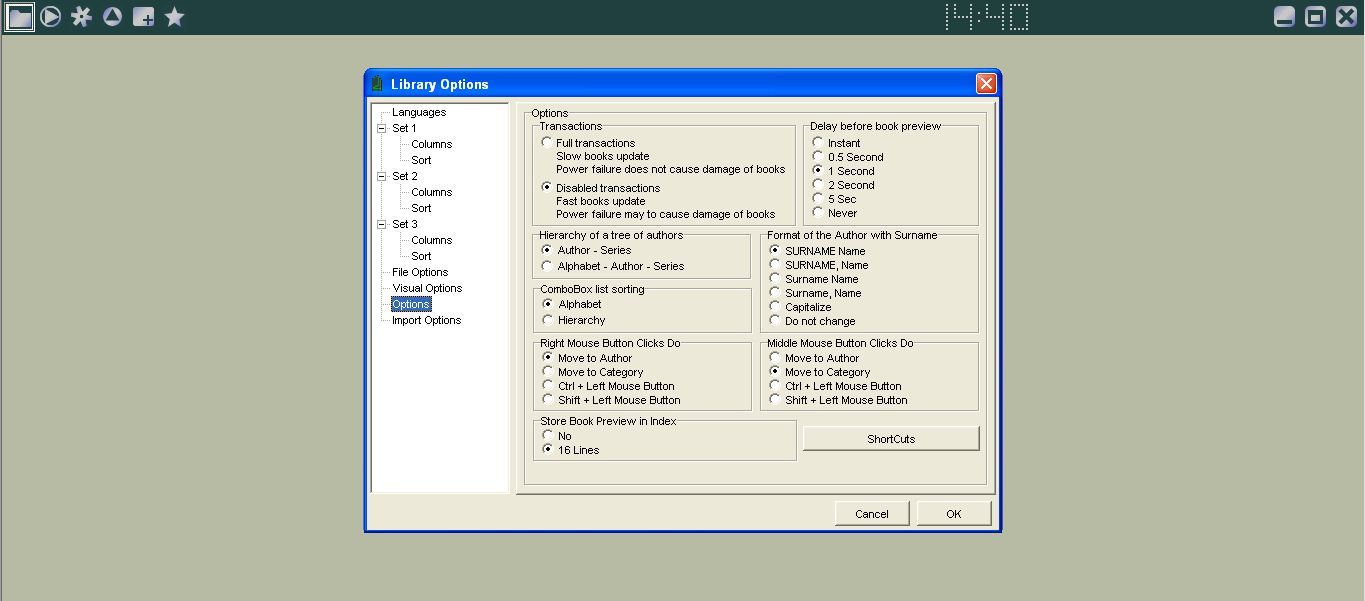Set right mouse button to Move to Category
Image resolution: width=1365 pixels, height=601 pixels.
[547, 372]
